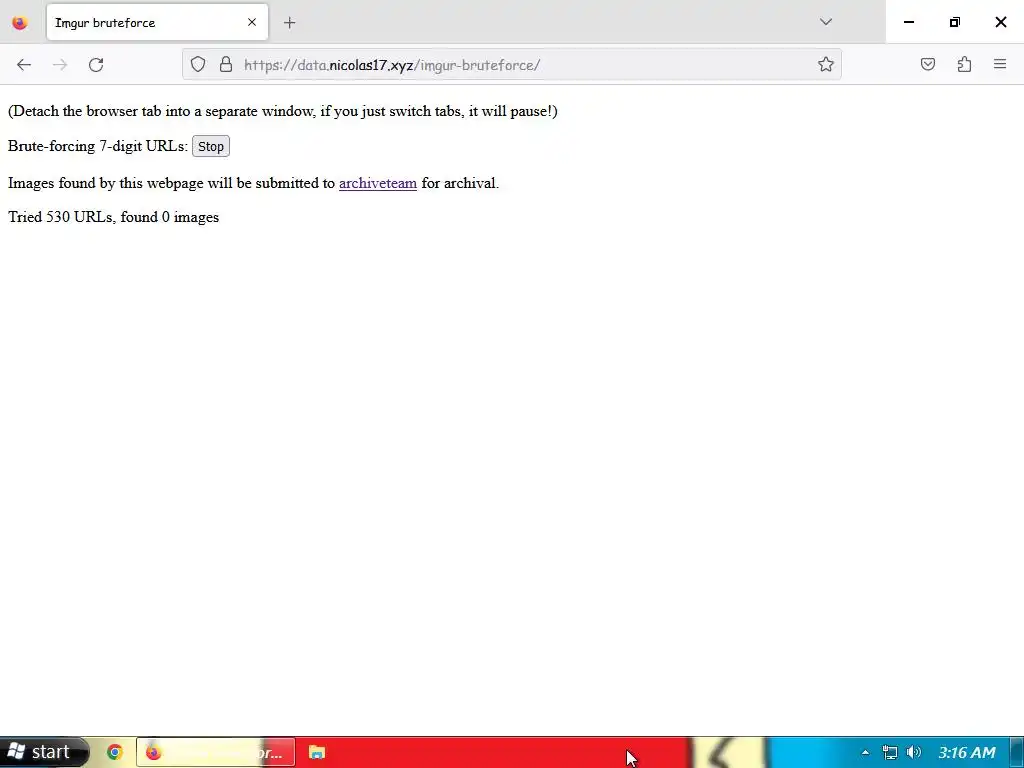Screen dimensions: 1024x768
Task: Restore down the Firefox window
Action: [x=954, y=22]
